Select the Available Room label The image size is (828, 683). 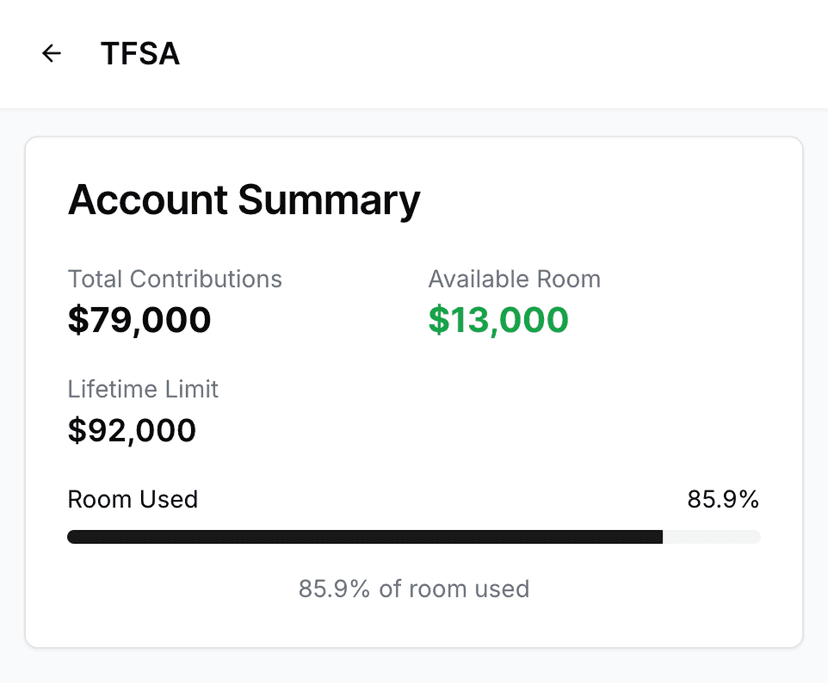pyautogui.click(x=514, y=279)
